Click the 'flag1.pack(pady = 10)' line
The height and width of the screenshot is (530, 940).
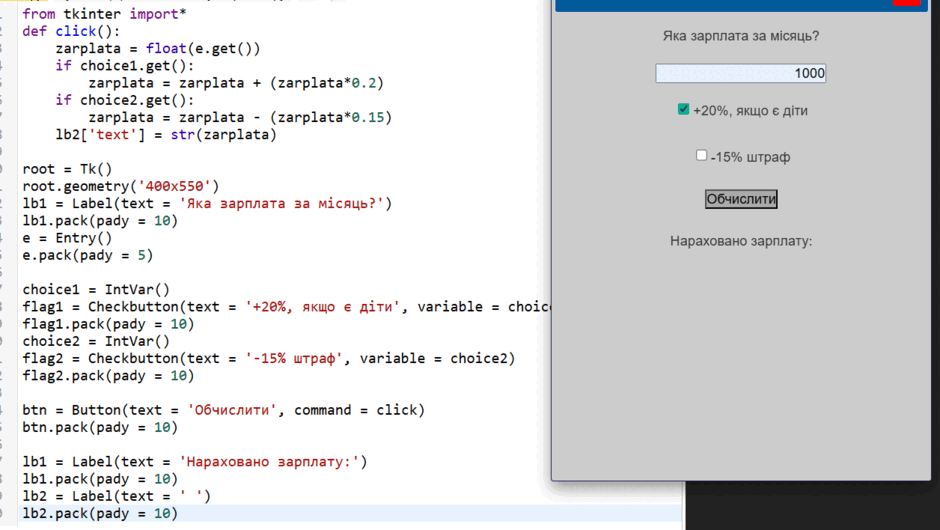(109, 324)
